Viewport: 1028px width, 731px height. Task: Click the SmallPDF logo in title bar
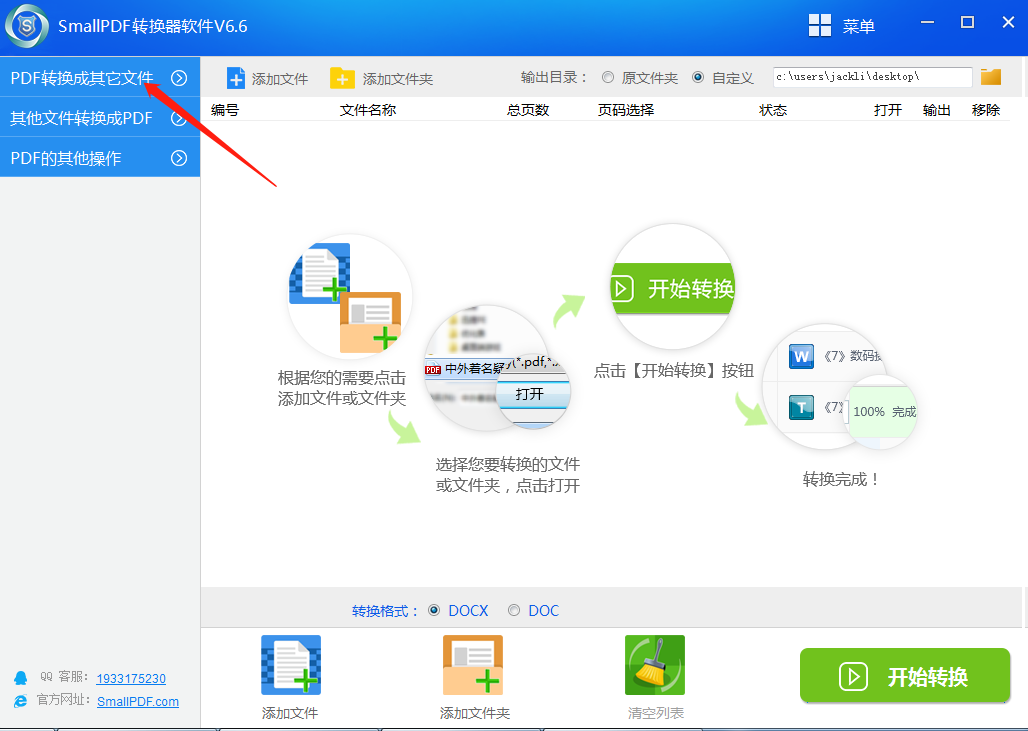coord(26,27)
